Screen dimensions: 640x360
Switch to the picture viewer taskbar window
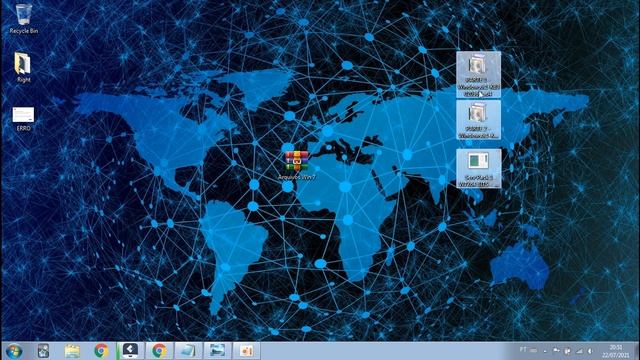(217, 351)
